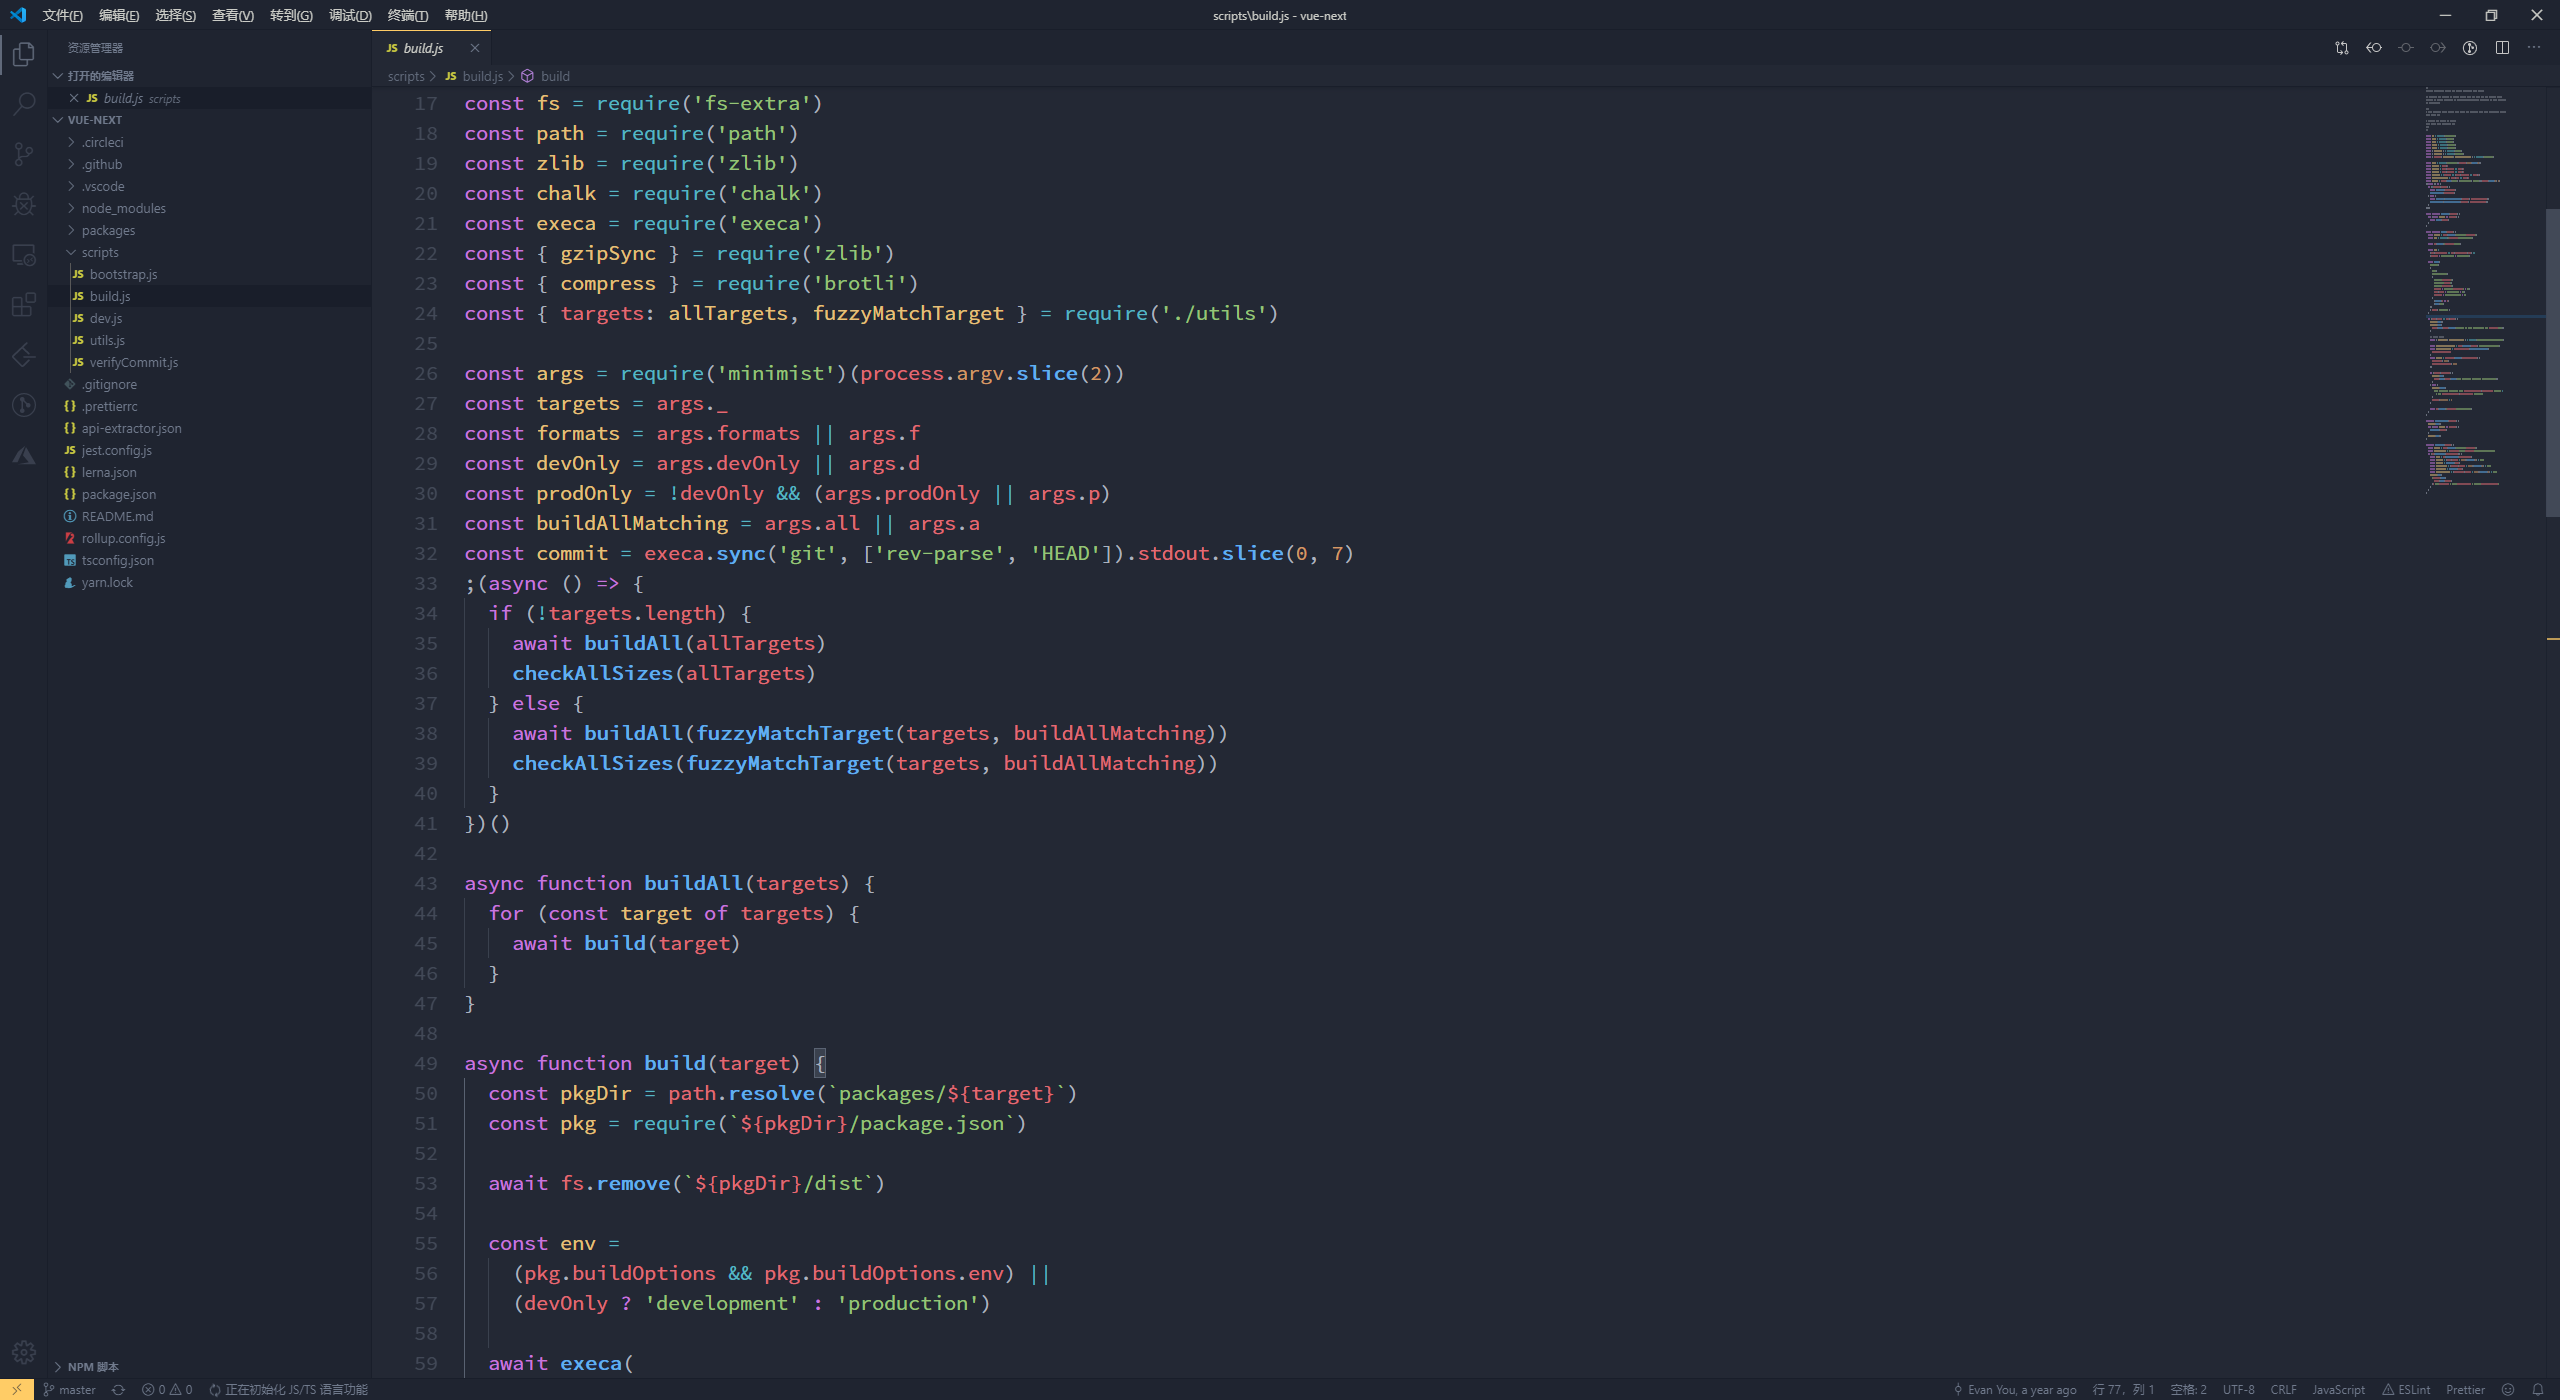Toggle the file blame git icon
Screen dimensions: 2560x1400
click(x=2470, y=48)
